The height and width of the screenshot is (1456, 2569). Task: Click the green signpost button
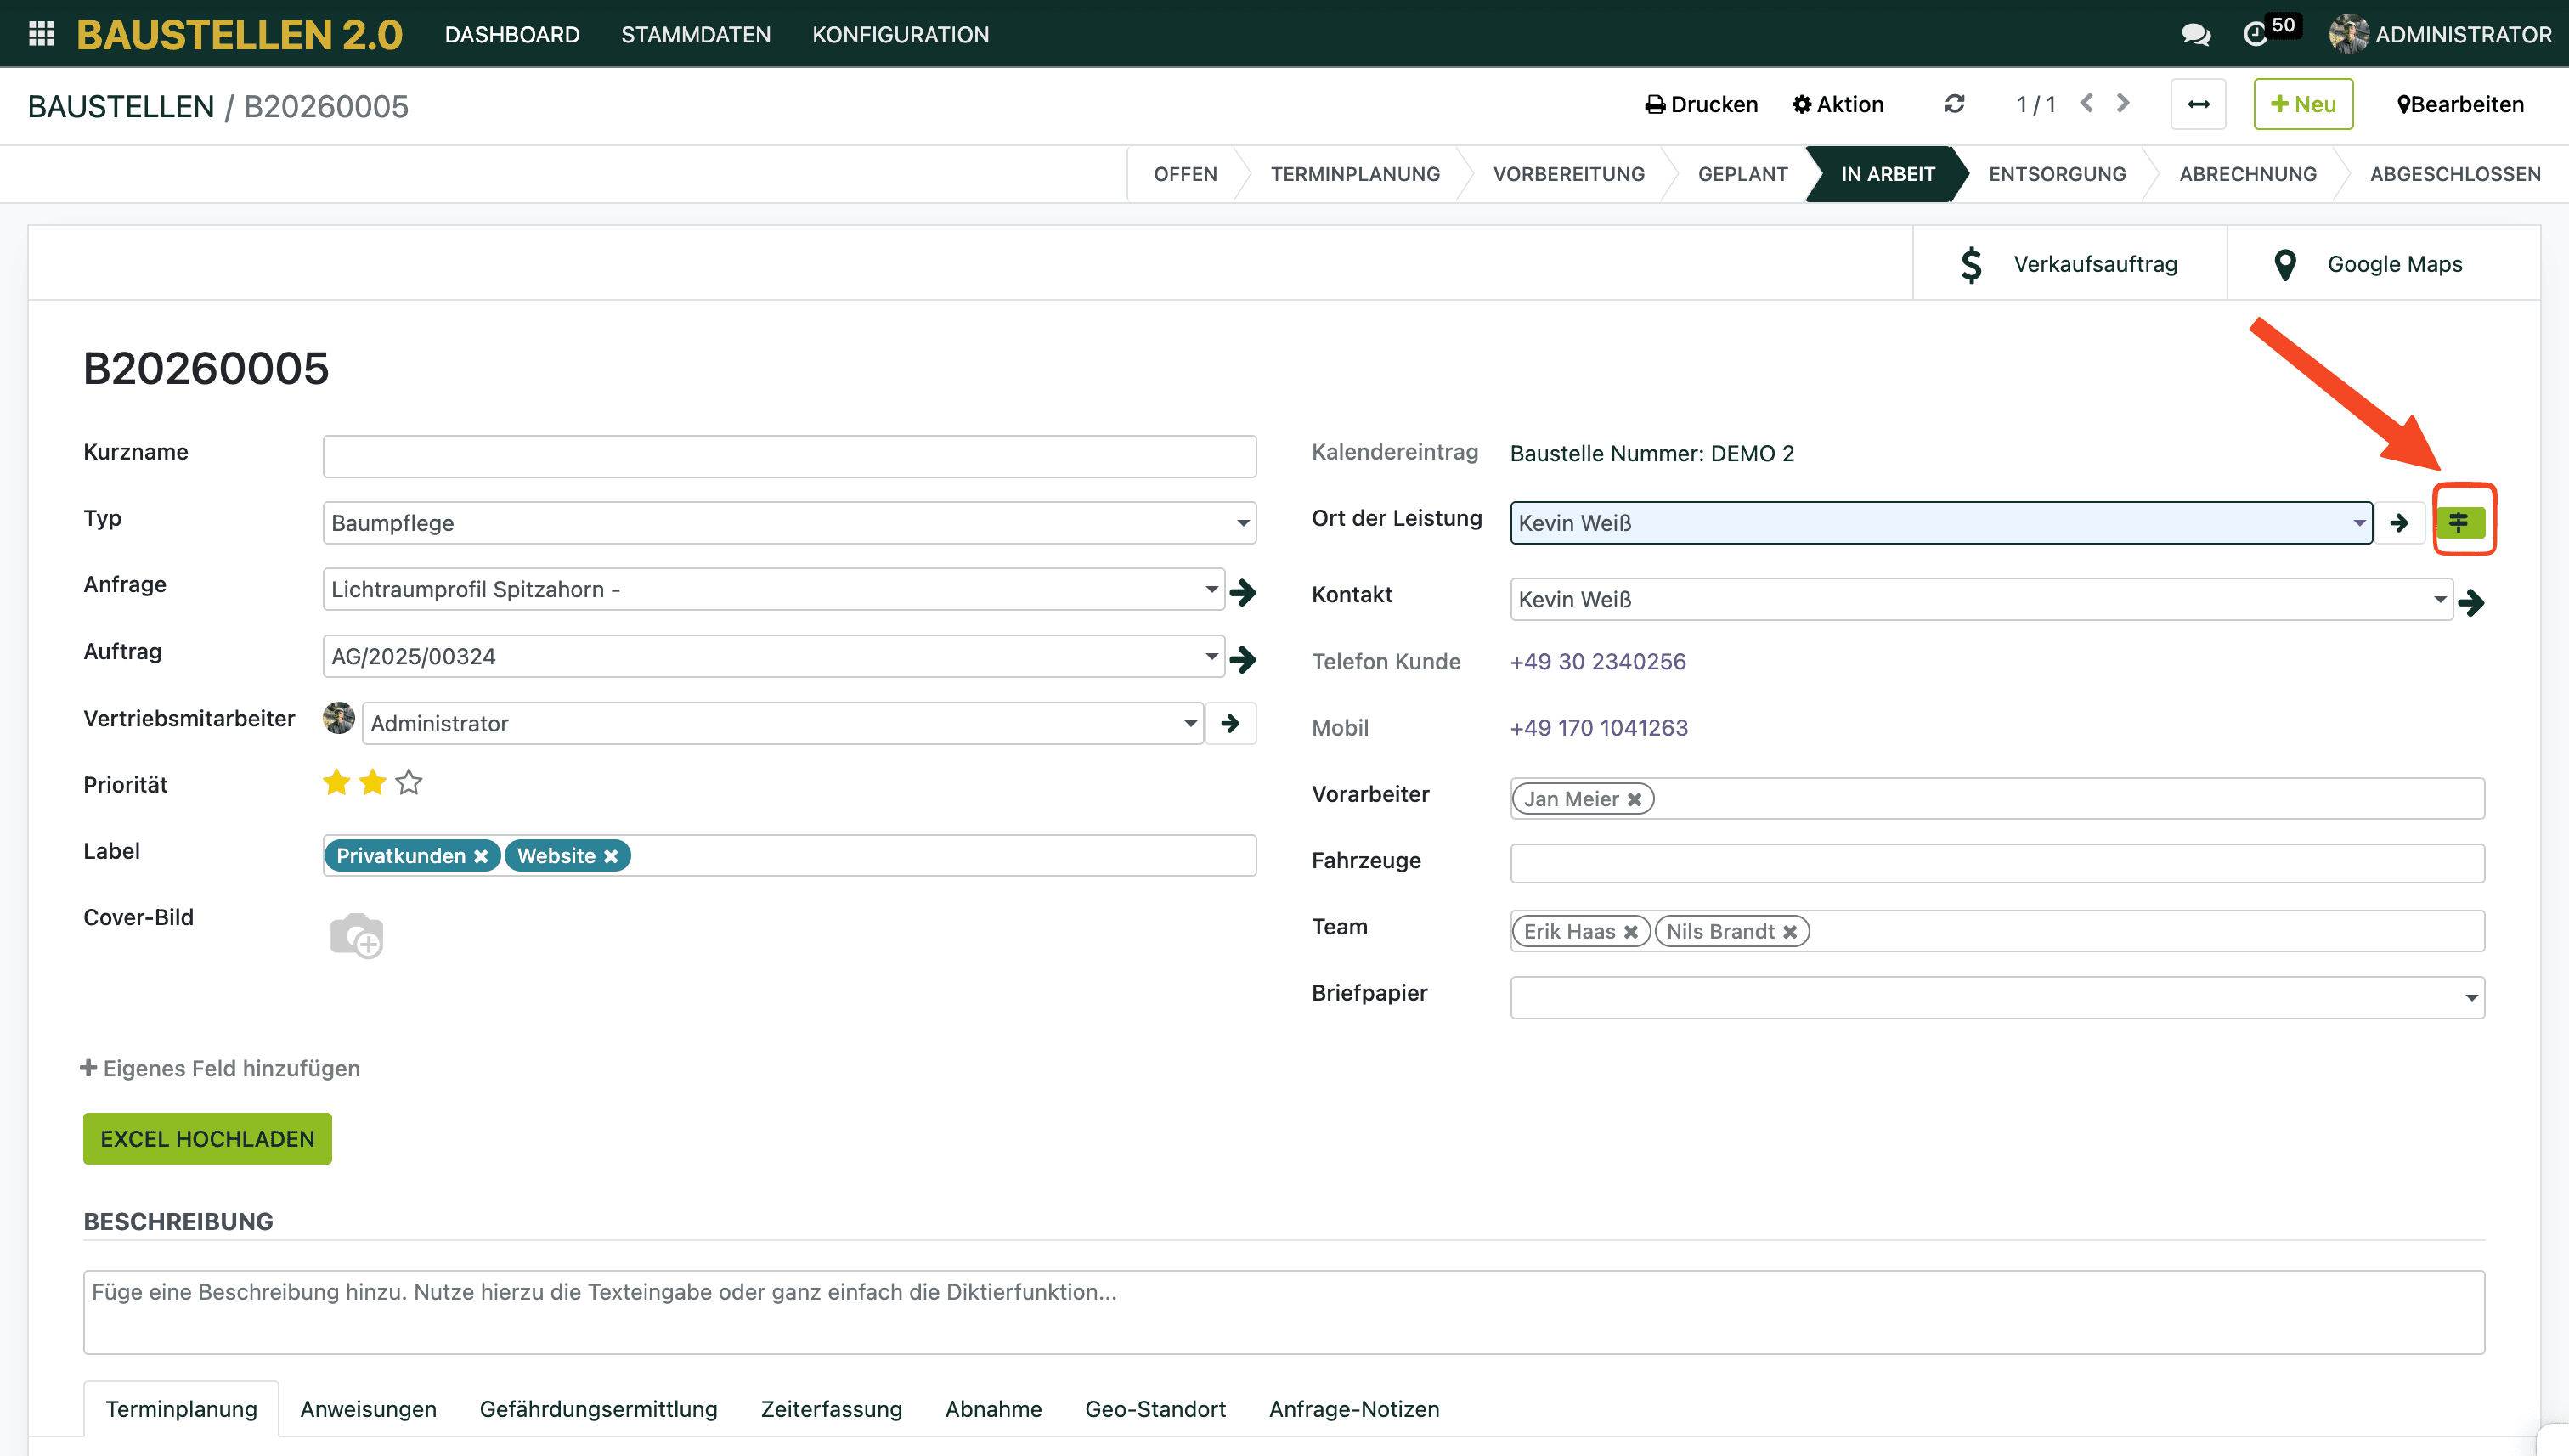(2460, 521)
